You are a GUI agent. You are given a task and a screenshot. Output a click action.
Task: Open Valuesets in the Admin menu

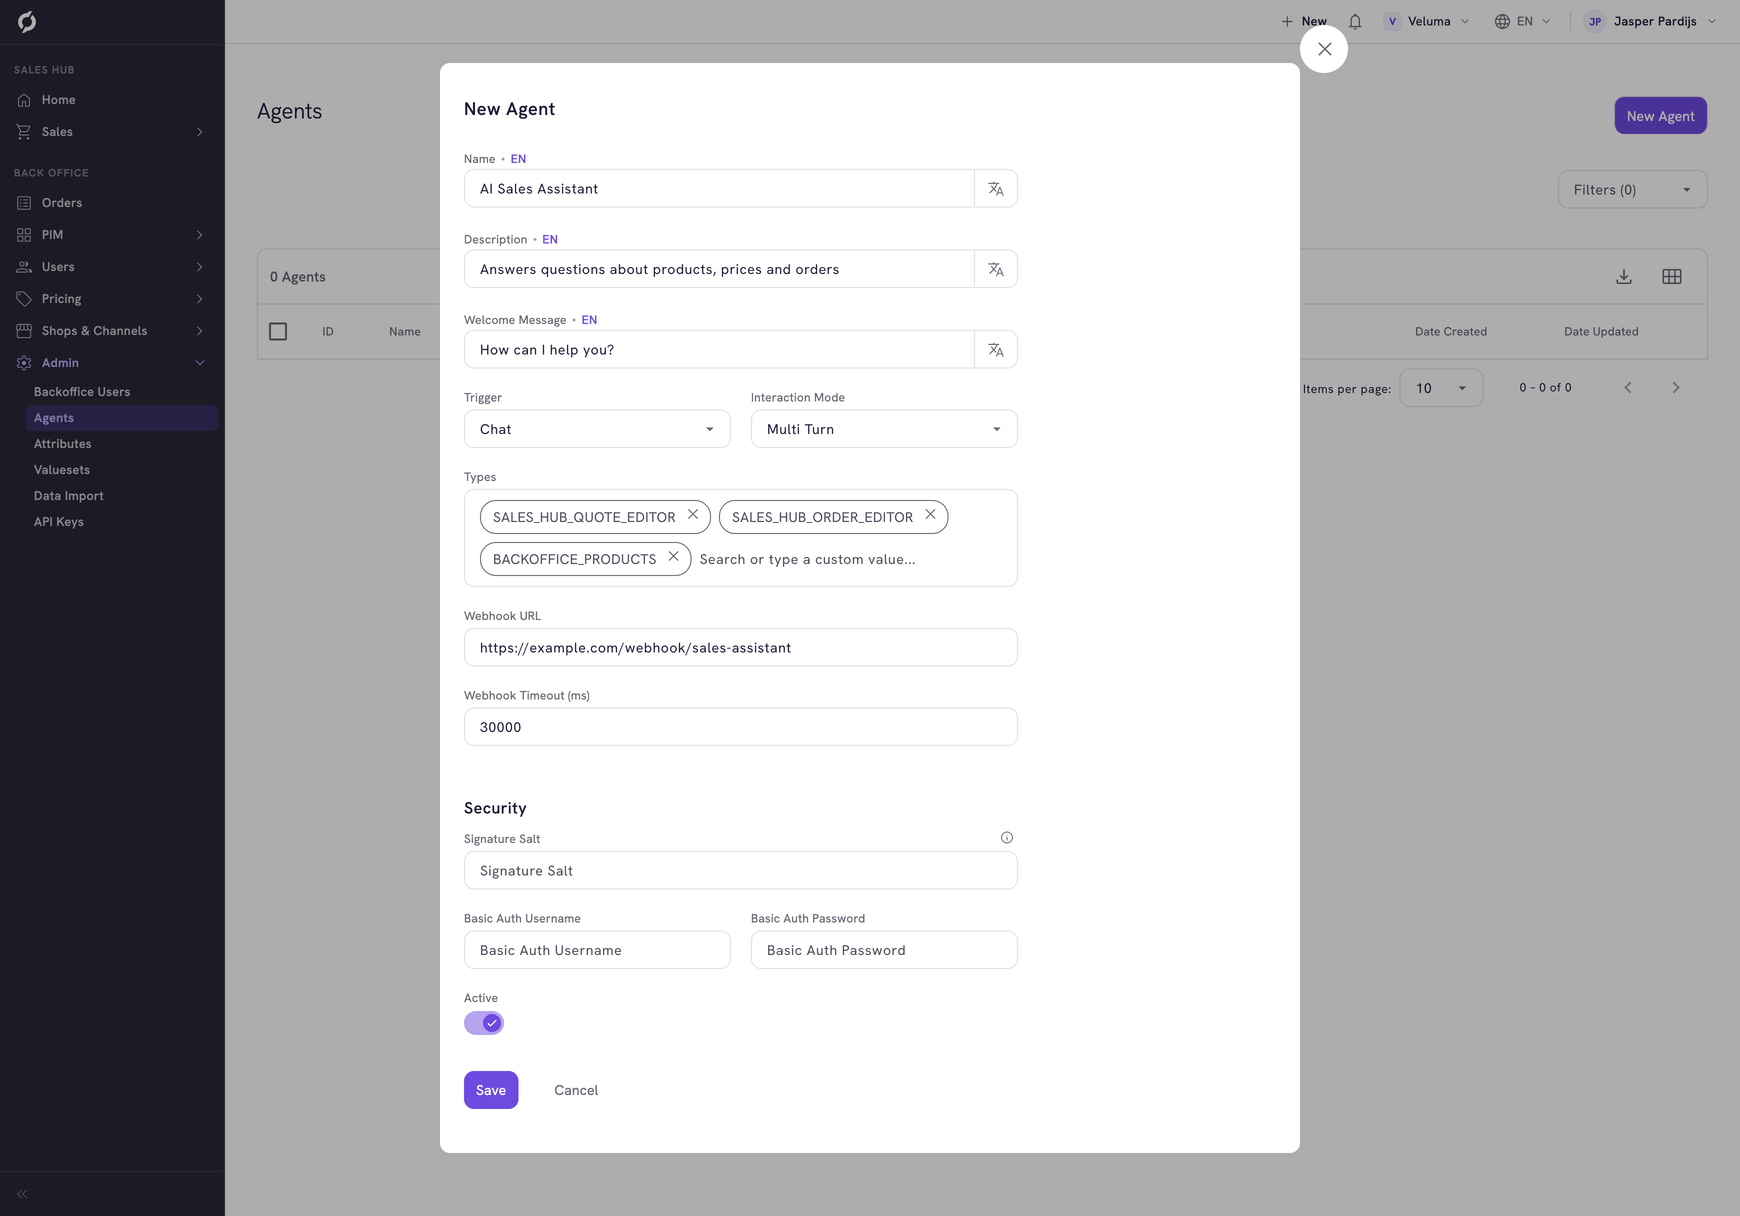pyautogui.click(x=62, y=470)
